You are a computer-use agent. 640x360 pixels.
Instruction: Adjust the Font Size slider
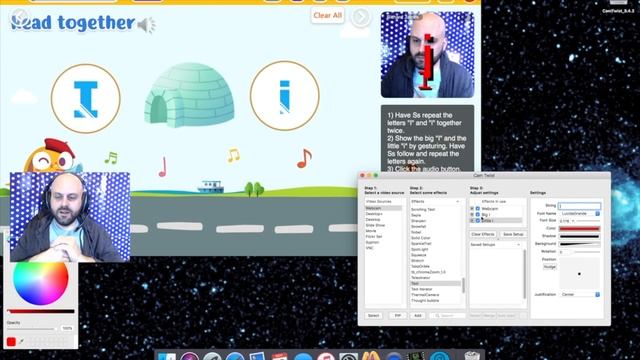pyautogui.click(x=589, y=221)
